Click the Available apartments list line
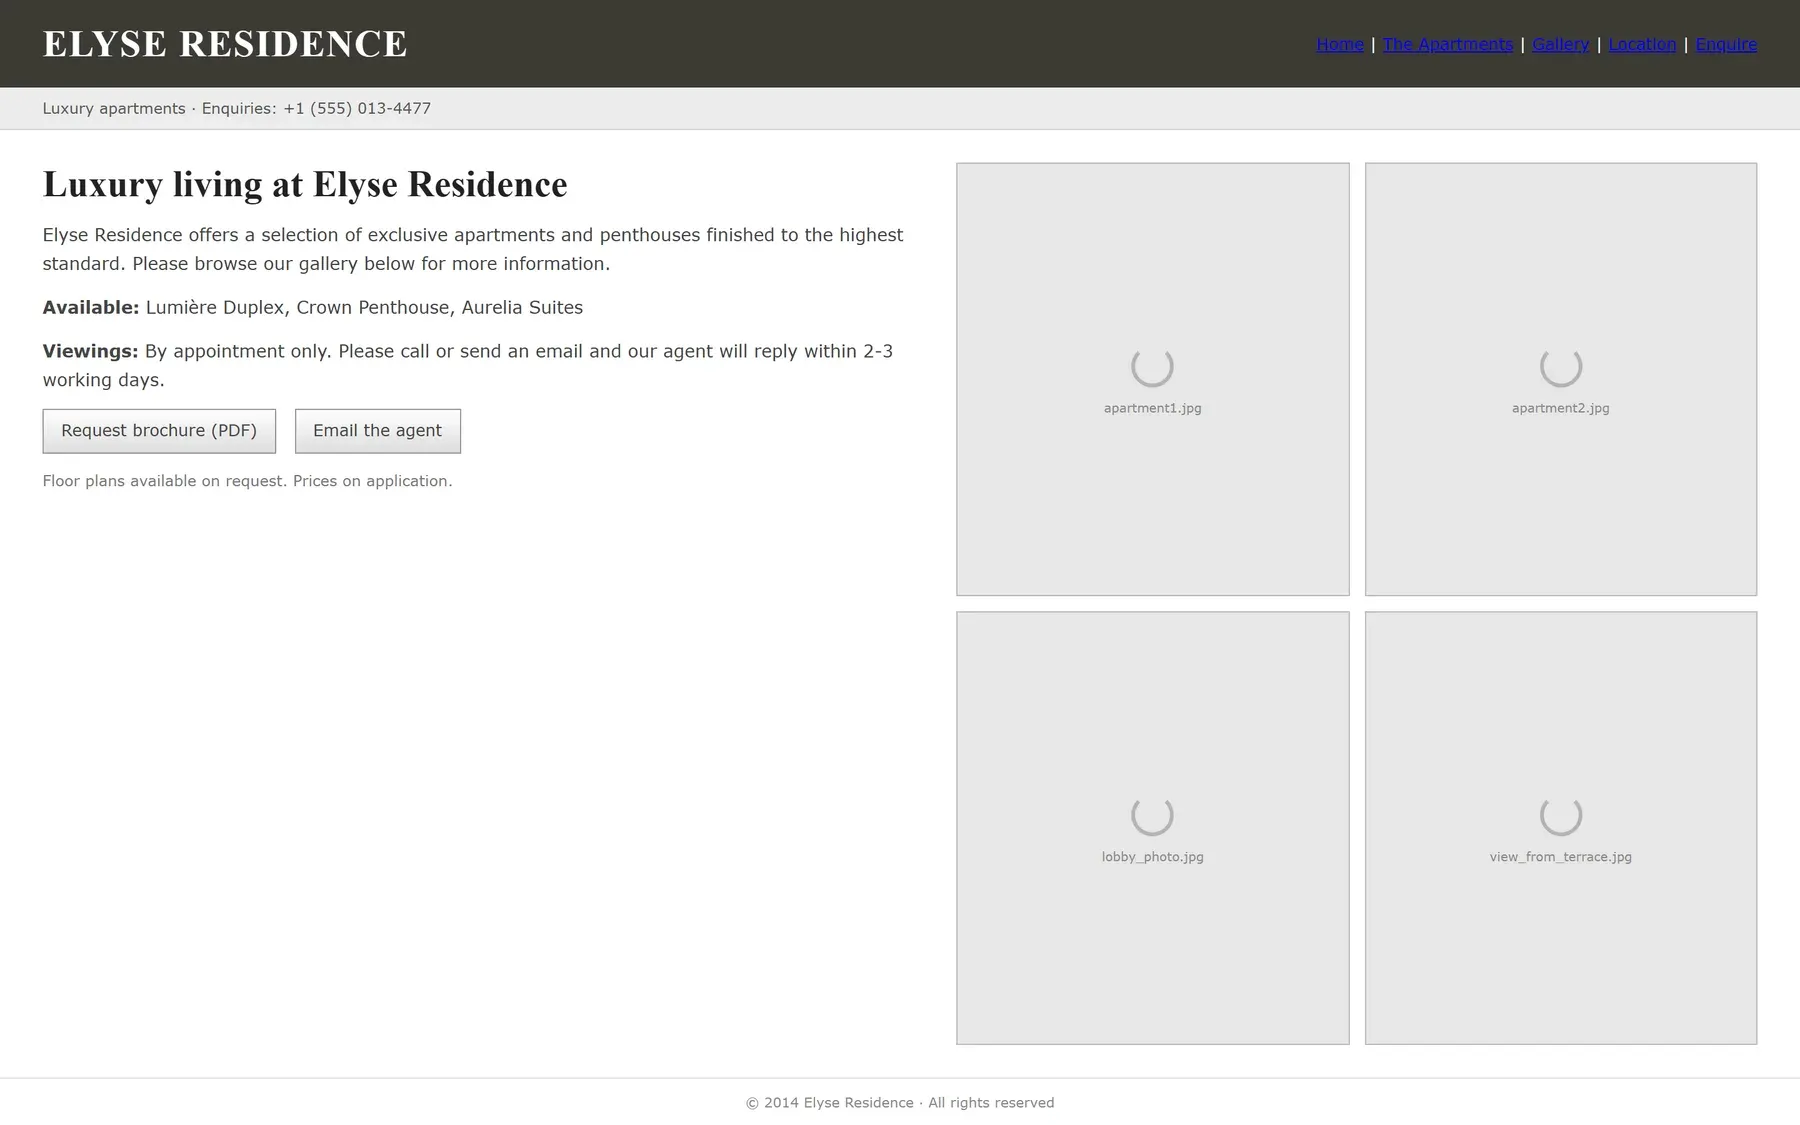 click(313, 307)
